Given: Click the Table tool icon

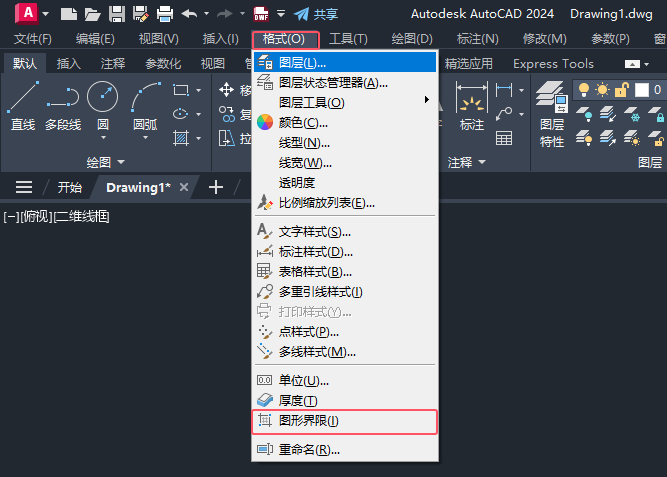Looking at the screenshot, I should coord(504,138).
